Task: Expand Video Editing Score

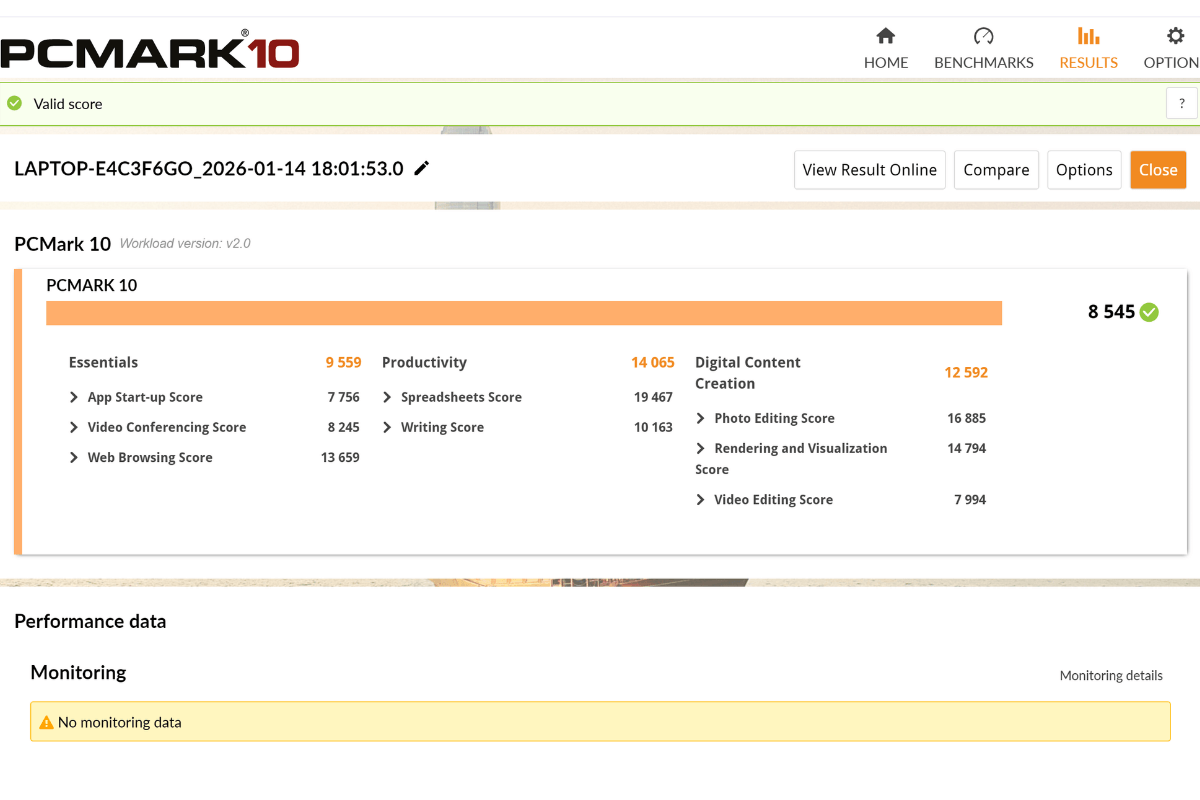Action: click(700, 499)
